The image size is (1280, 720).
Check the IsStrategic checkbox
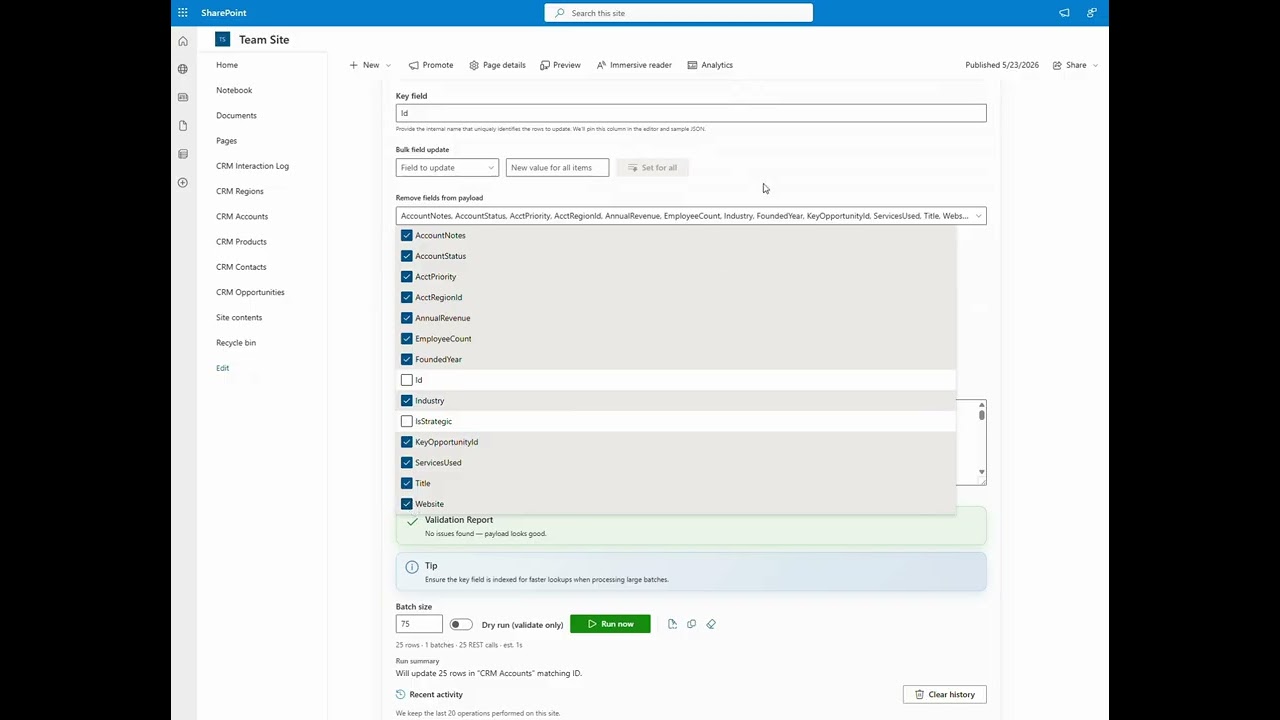point(406,421)
